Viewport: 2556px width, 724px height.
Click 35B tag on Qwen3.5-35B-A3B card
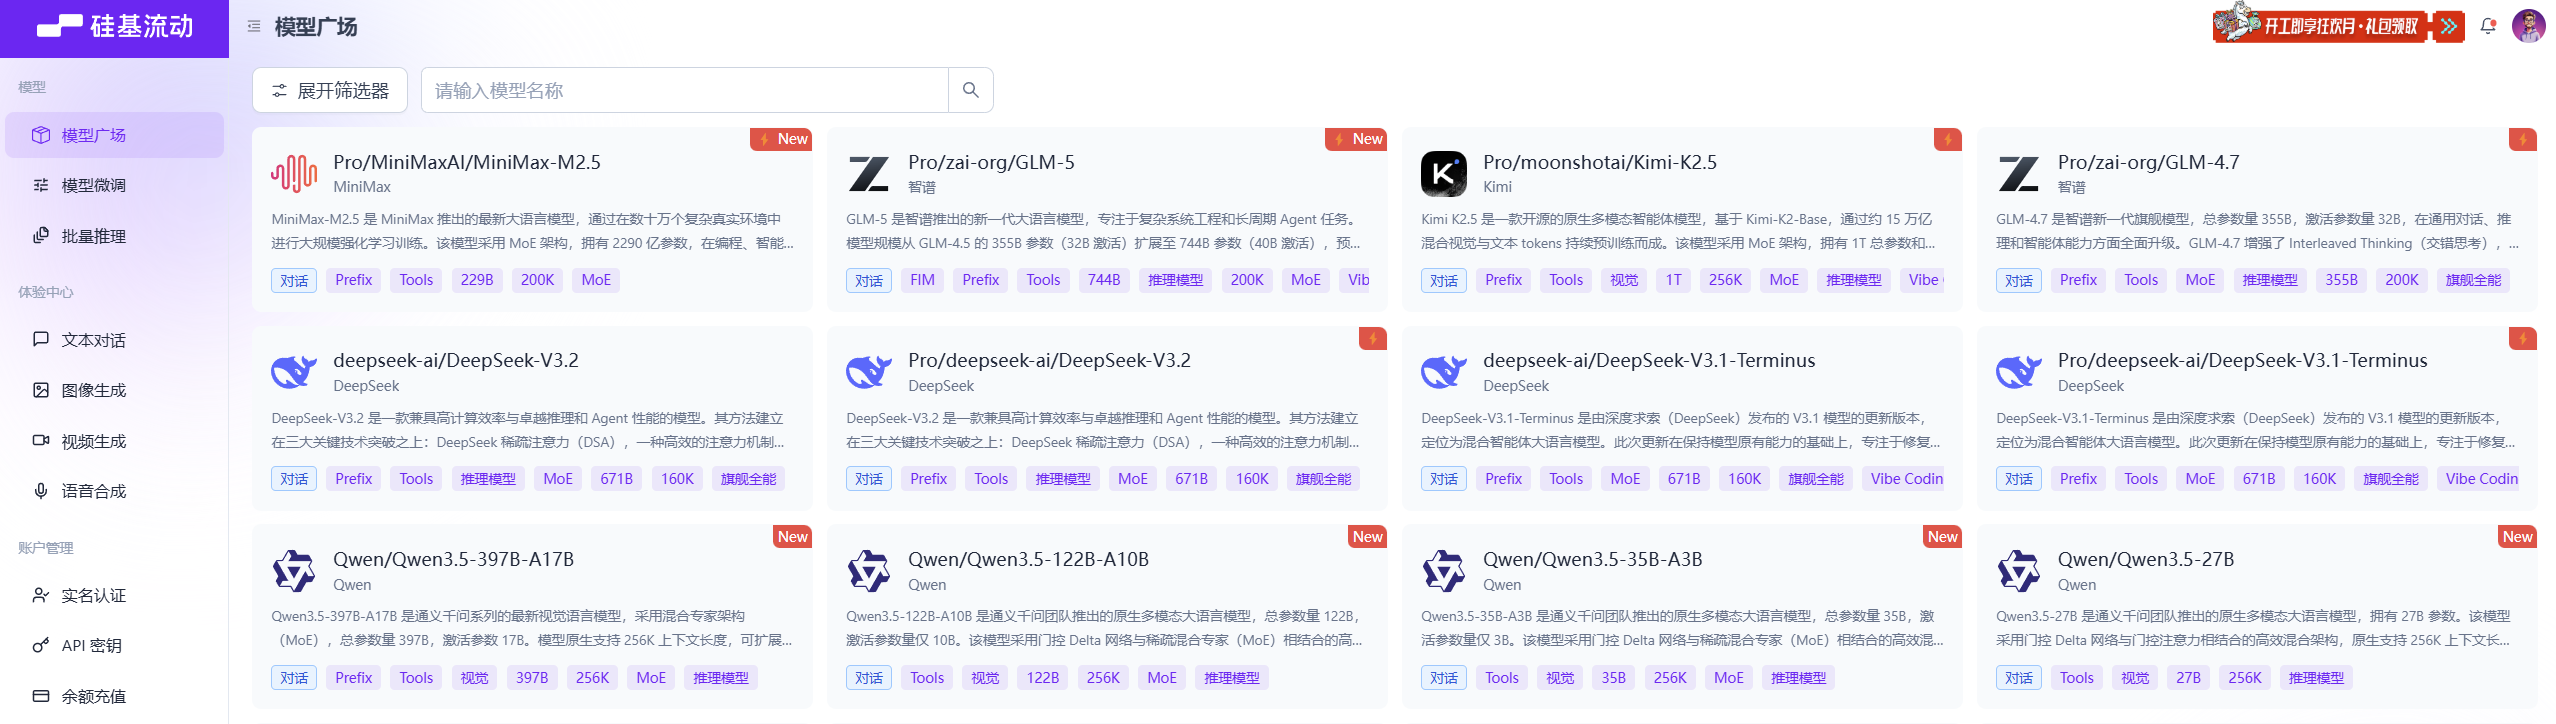[1614, 678]
